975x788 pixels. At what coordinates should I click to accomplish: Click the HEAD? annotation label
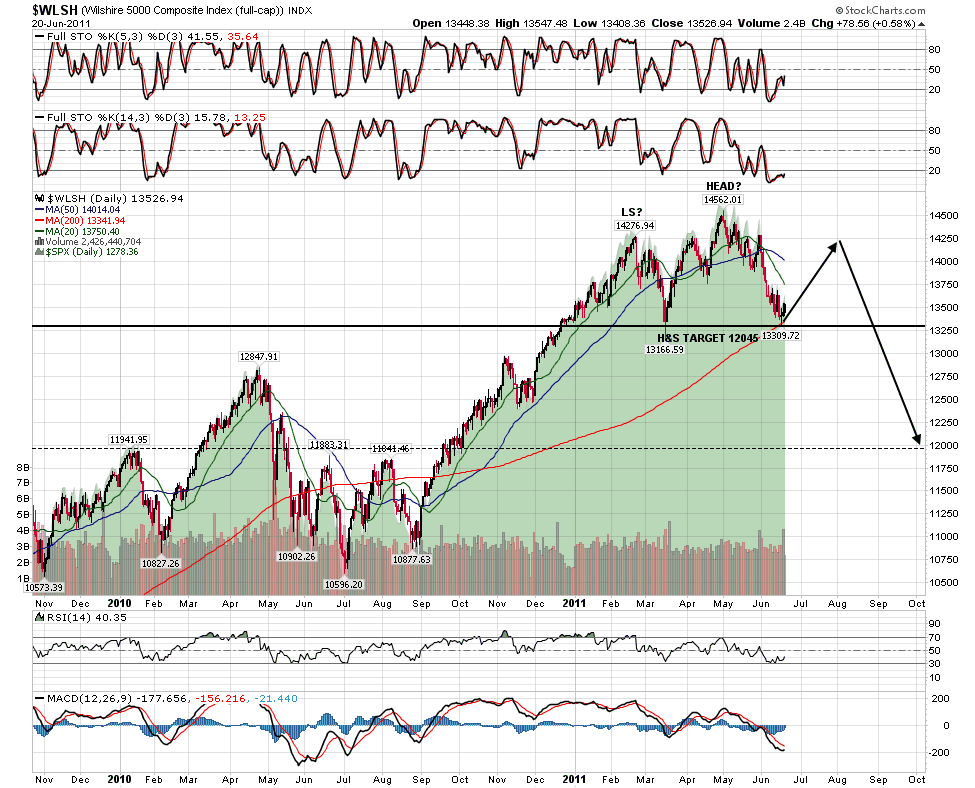pos(723,186)
